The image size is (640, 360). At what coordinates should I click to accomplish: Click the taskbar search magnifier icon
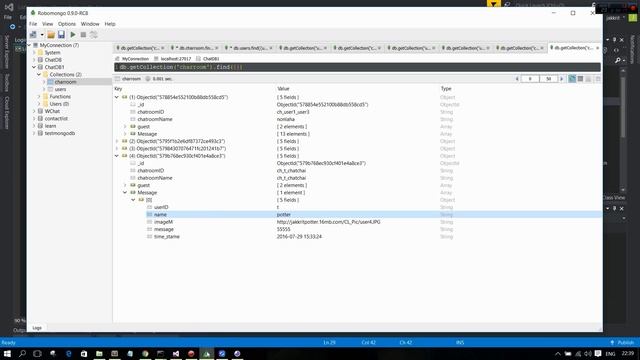[x=22, y=353]
